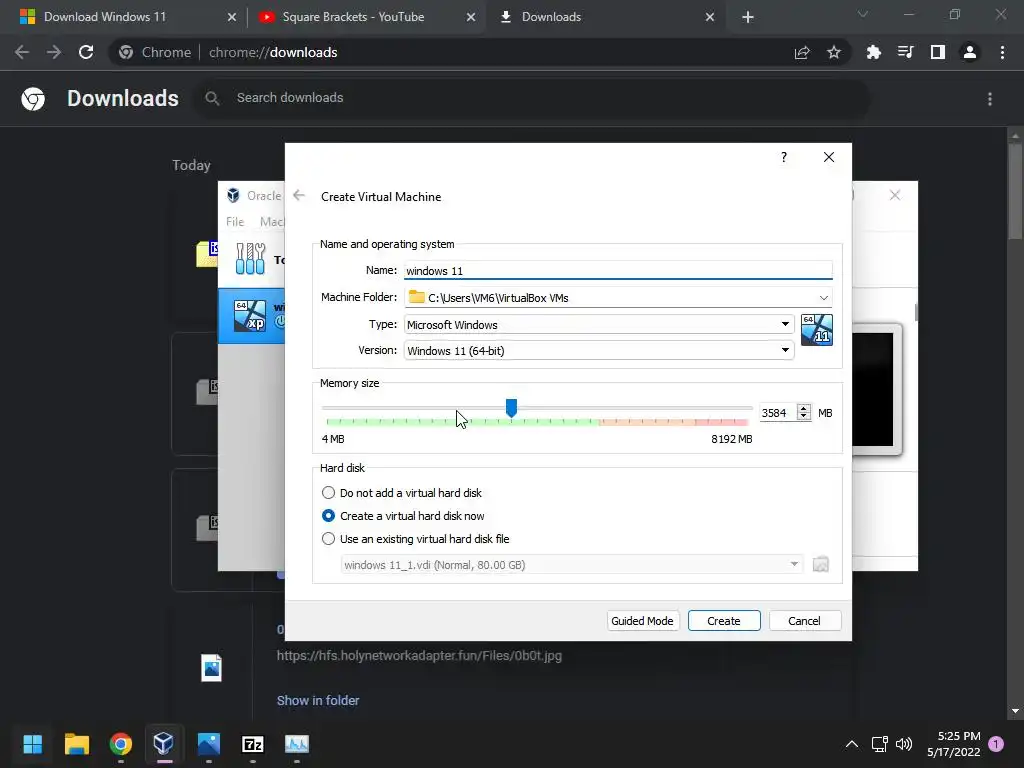Open Downloads page more actions menu

(x=990, y=99)
